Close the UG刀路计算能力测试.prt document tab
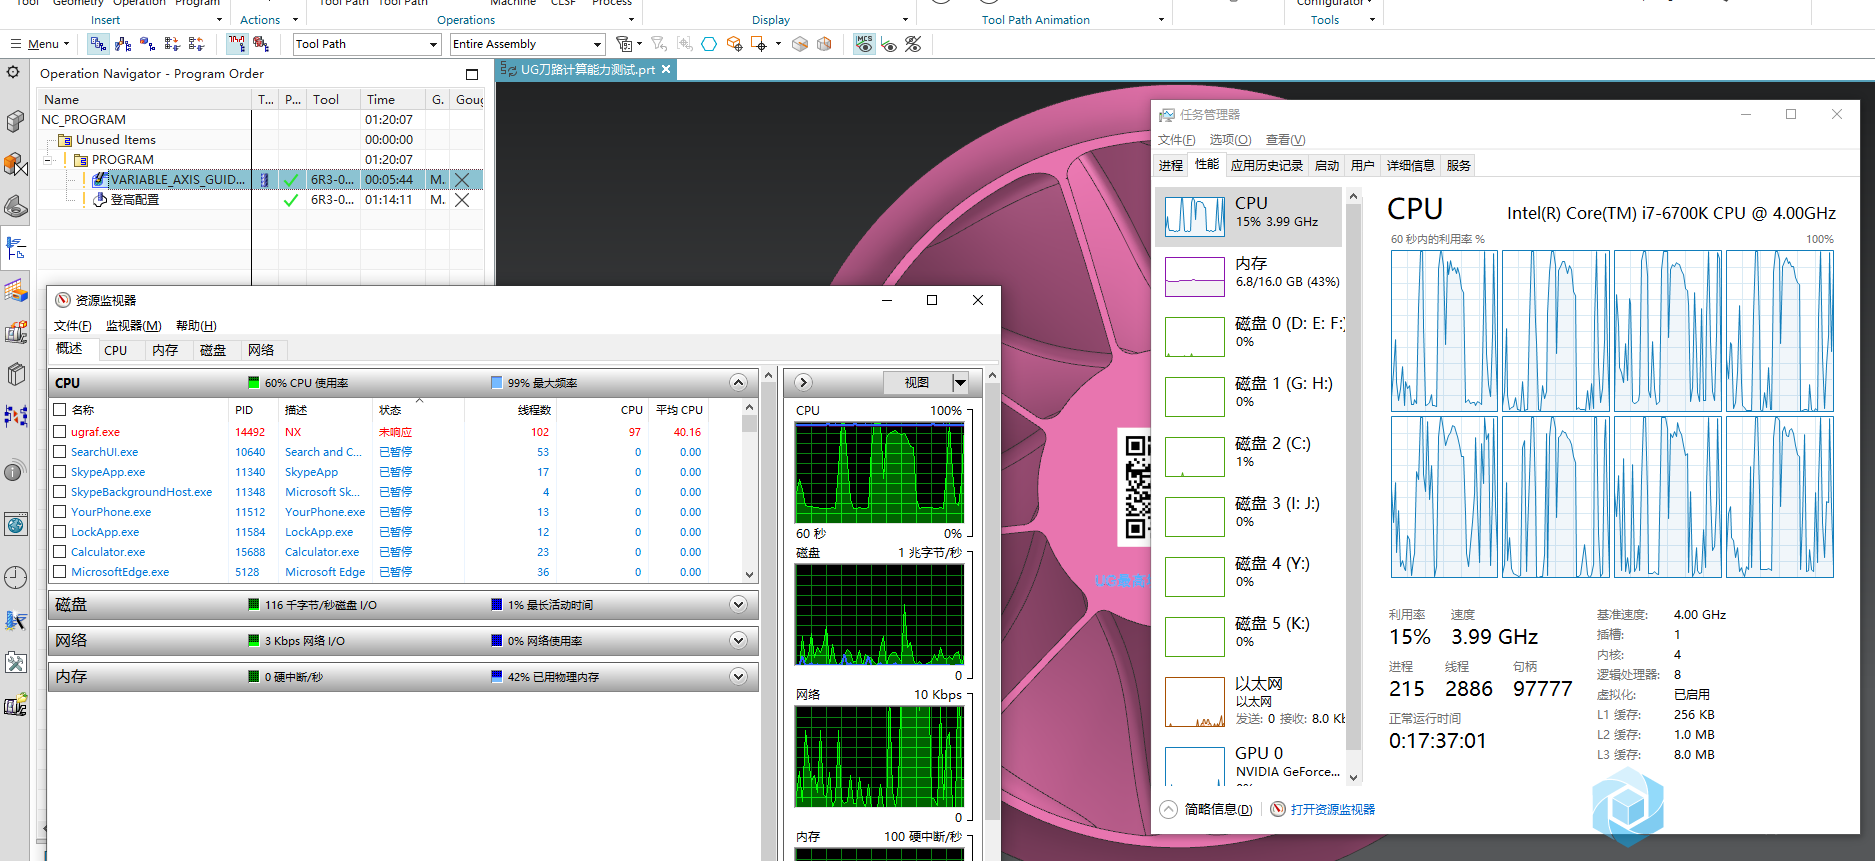The height and width of the screenshot is (861, 1875). (x=666, y=69)
